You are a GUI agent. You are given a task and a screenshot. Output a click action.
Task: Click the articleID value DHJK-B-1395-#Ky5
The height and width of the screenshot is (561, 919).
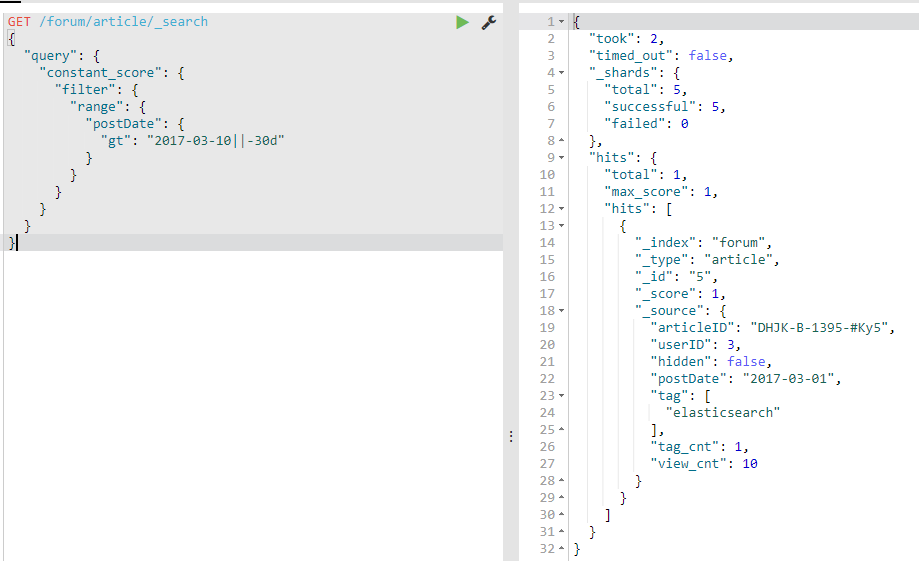click(x=819, y=328)
